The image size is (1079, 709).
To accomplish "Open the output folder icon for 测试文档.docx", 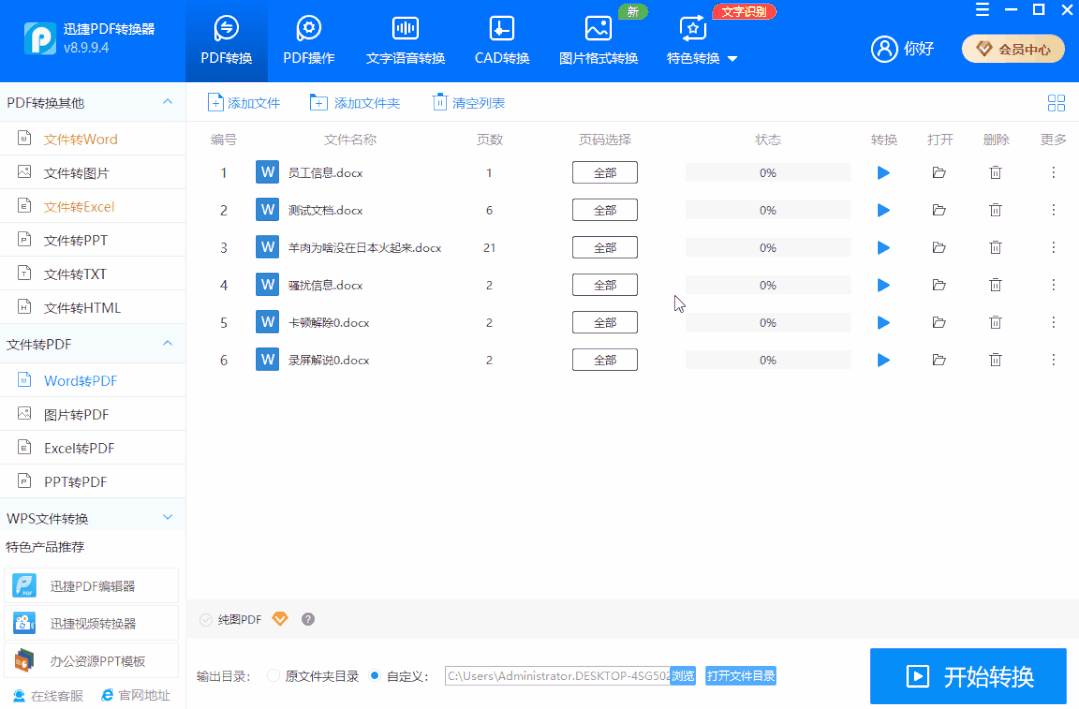I will pos(939,210).
